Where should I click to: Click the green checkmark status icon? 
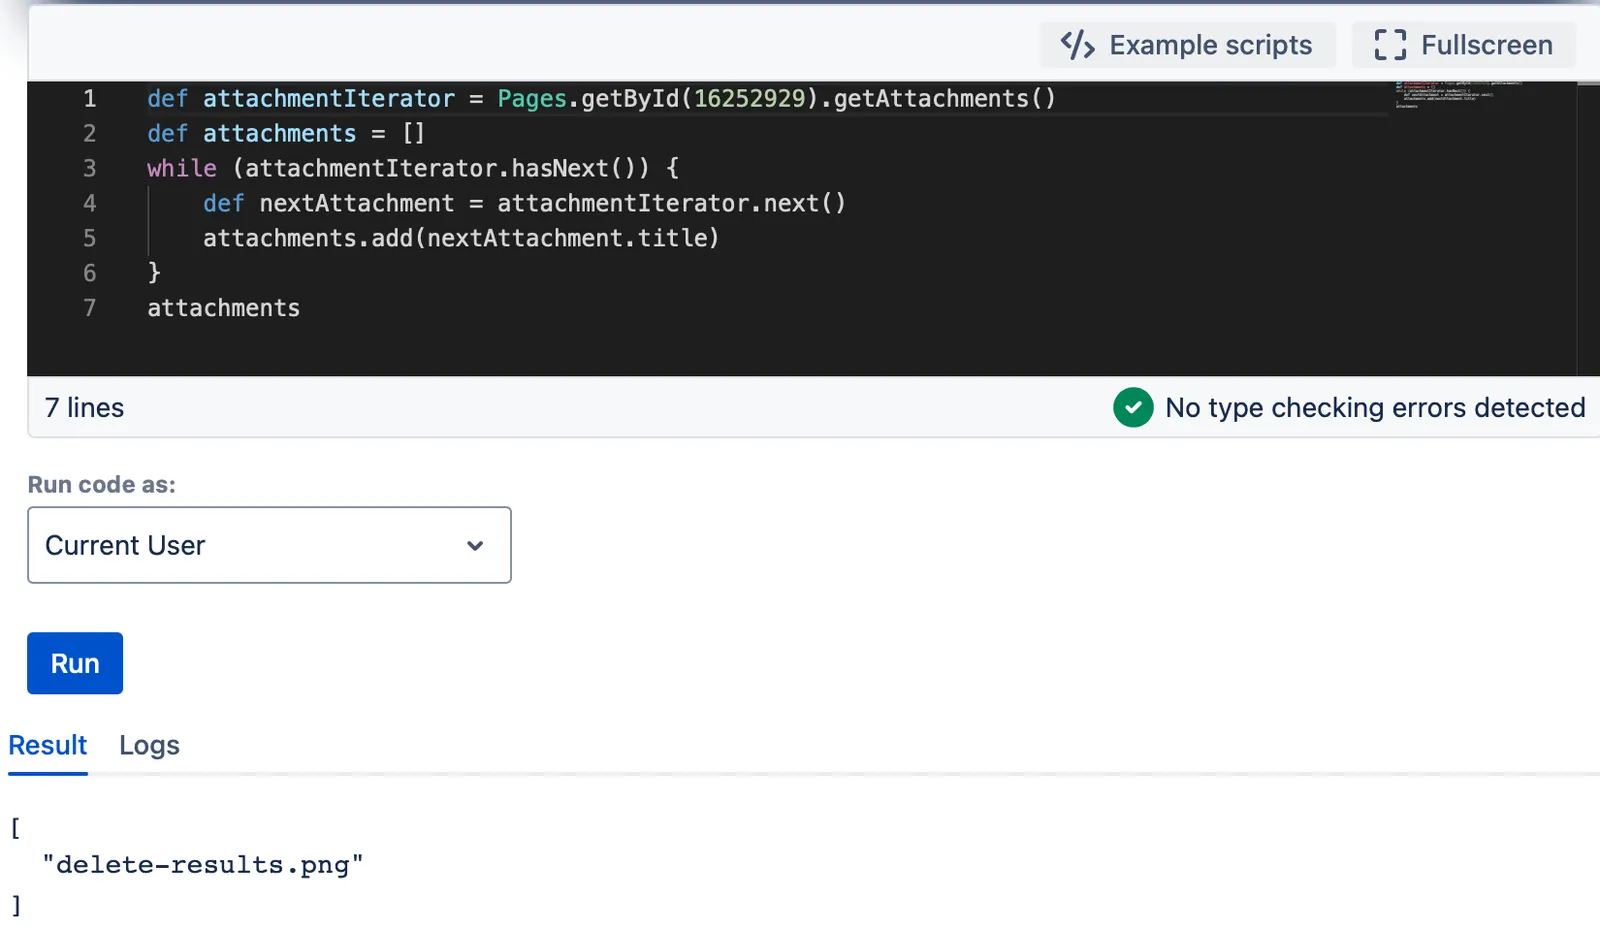click(1133, 407)
